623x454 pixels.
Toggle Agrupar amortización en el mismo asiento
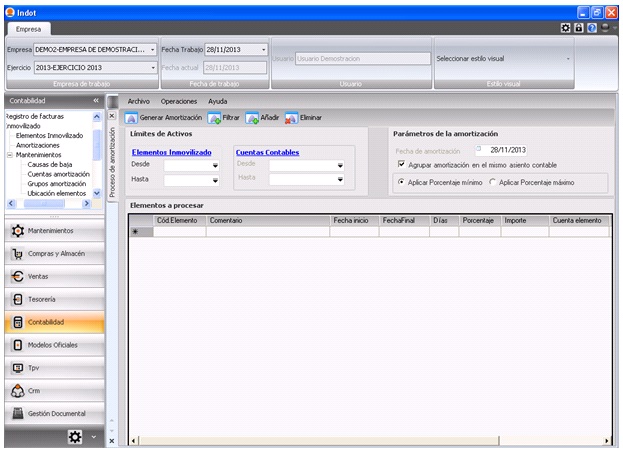point(401,164)
